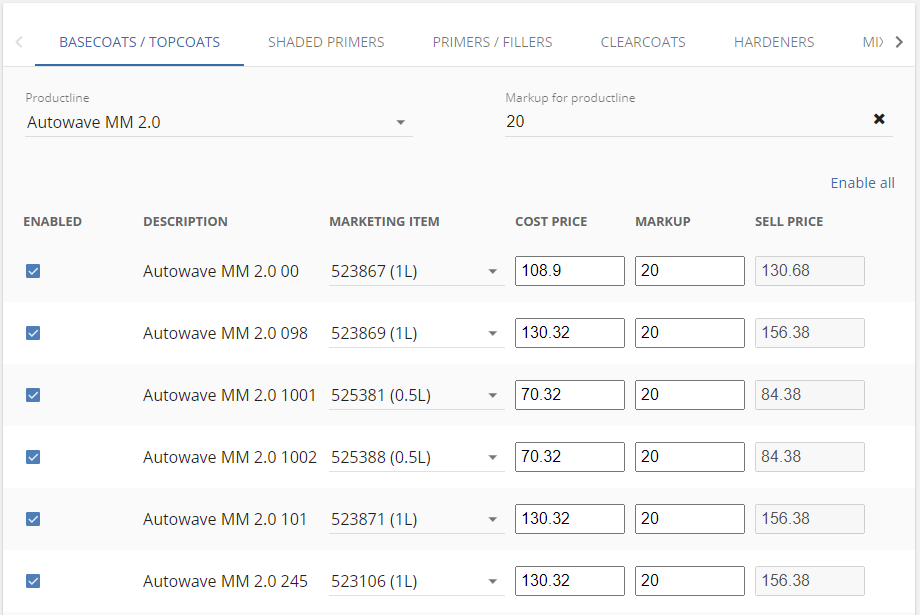Open marketing item dropdown 523871 (1L)
The image size is (920, 615).
(x=416, y=519)
